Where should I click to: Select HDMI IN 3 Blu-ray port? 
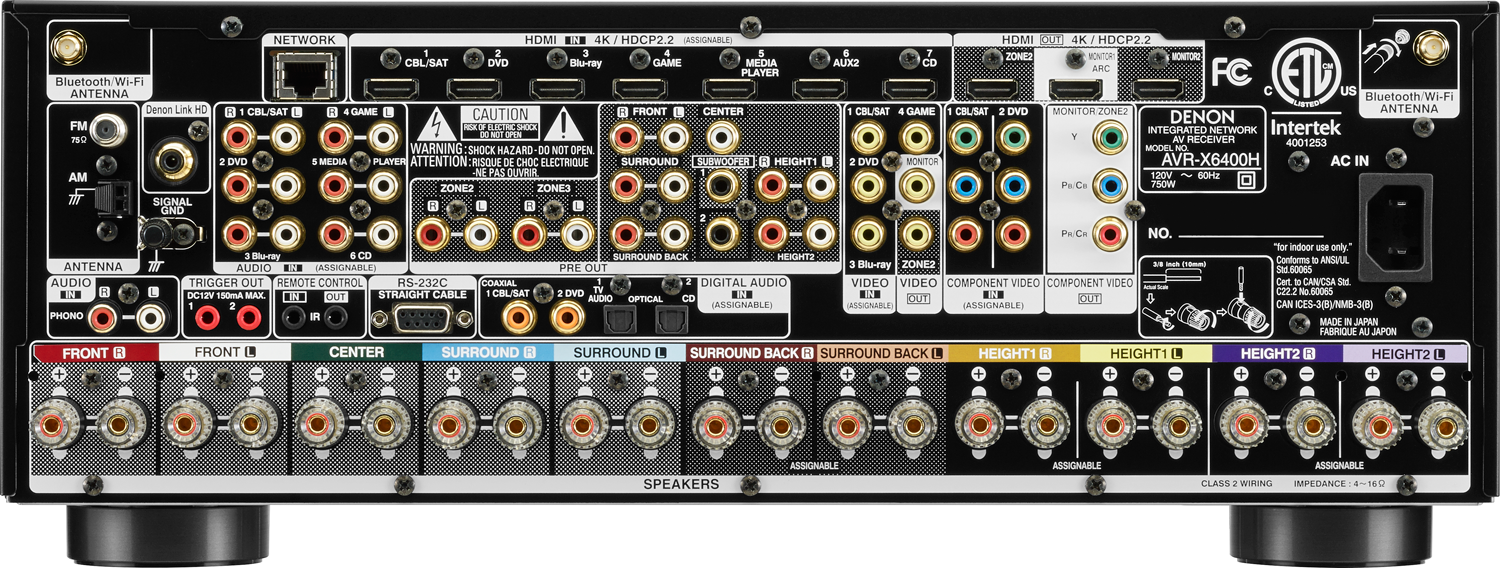click(557, 88)
